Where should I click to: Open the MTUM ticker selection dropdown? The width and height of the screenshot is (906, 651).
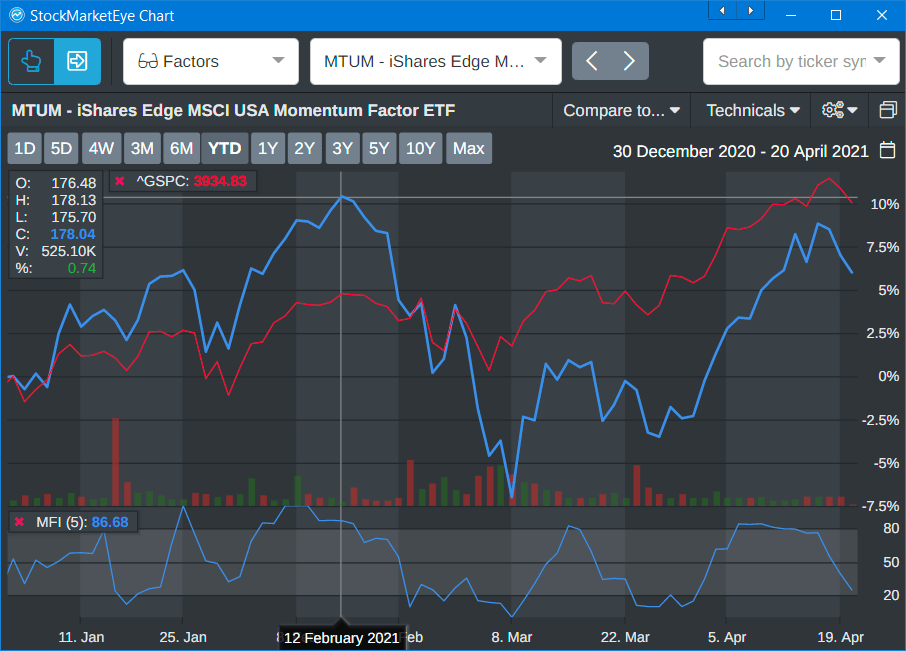point(436,61)
